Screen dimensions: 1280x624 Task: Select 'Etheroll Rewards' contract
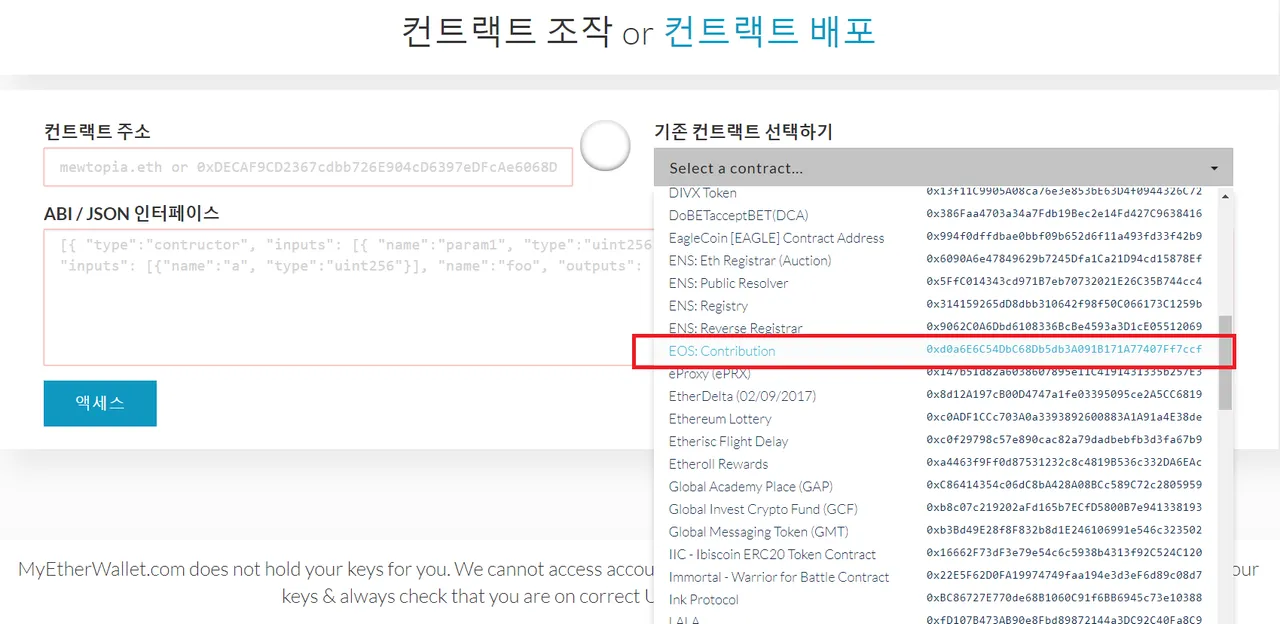pos(935,464)
